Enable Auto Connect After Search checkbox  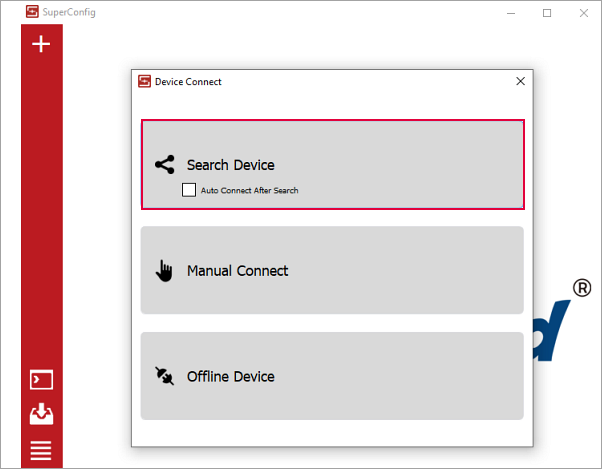[x=188, y=190]
